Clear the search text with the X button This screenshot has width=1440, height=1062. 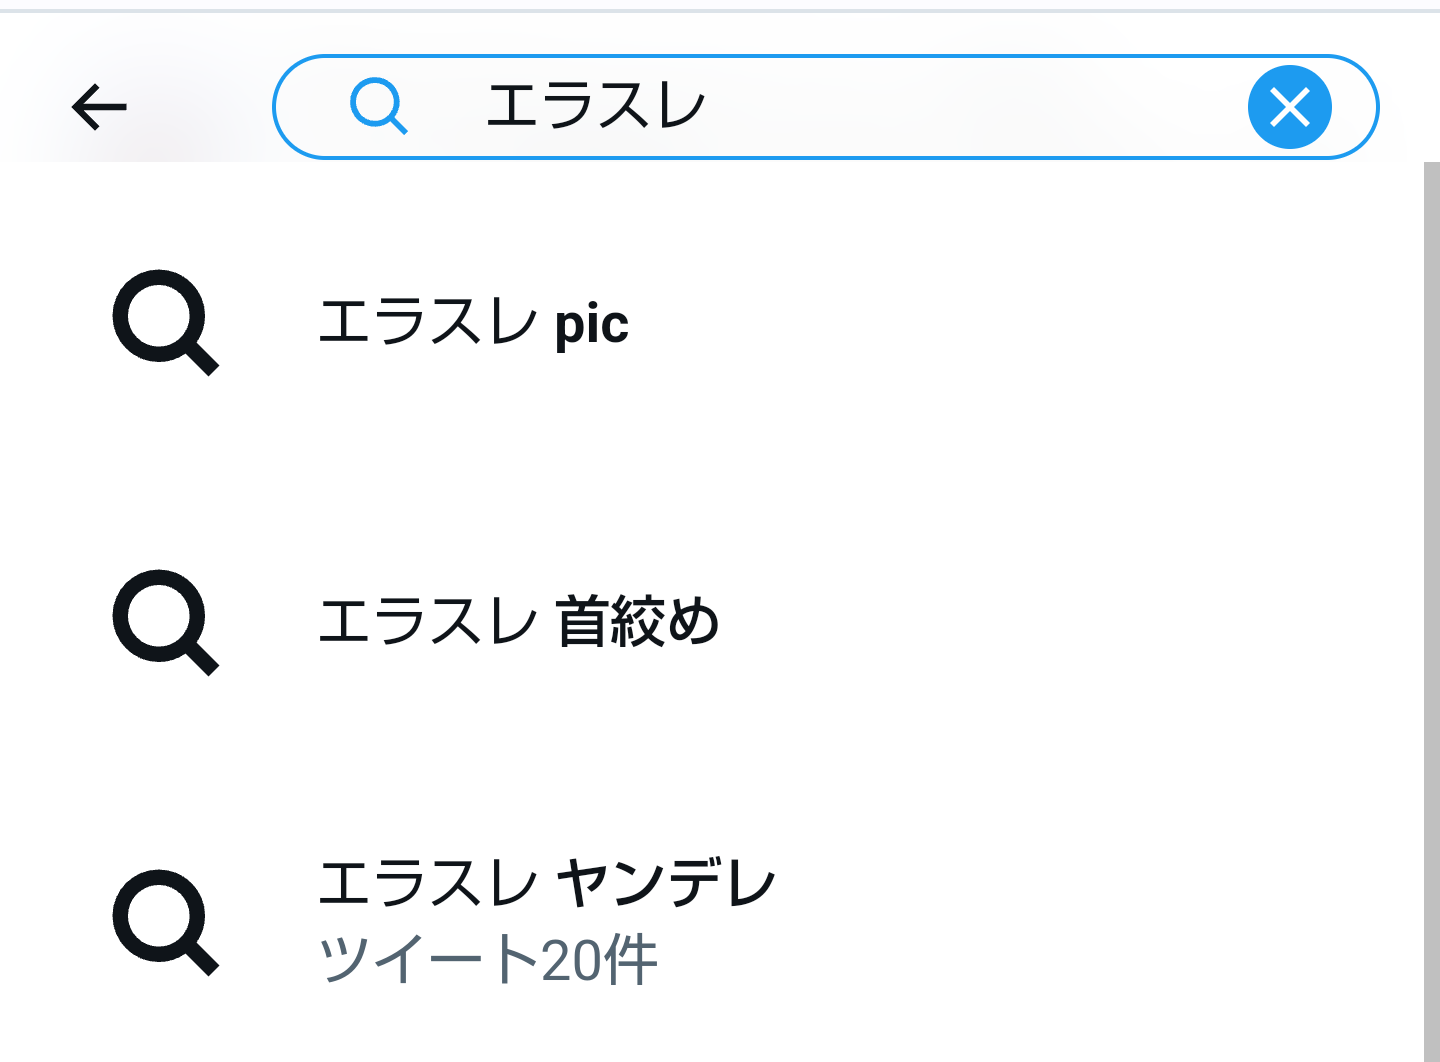click(x=1289, y=107)
